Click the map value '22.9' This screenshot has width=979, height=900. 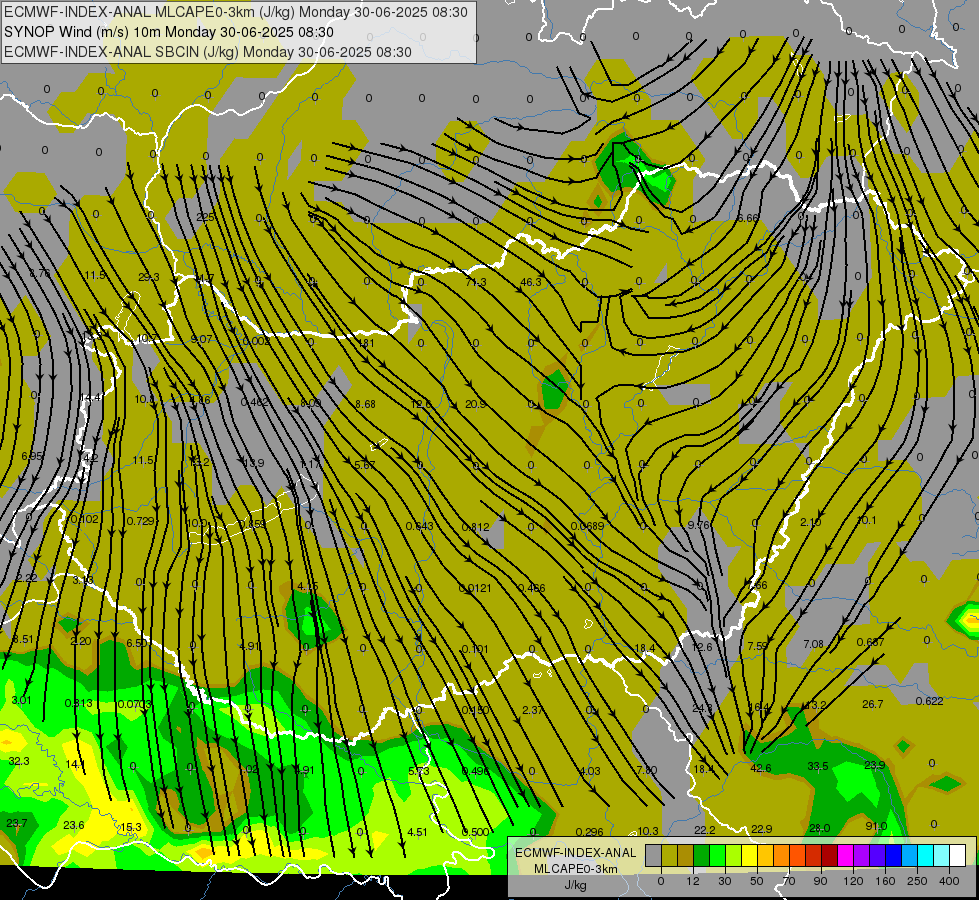[761, 829]
